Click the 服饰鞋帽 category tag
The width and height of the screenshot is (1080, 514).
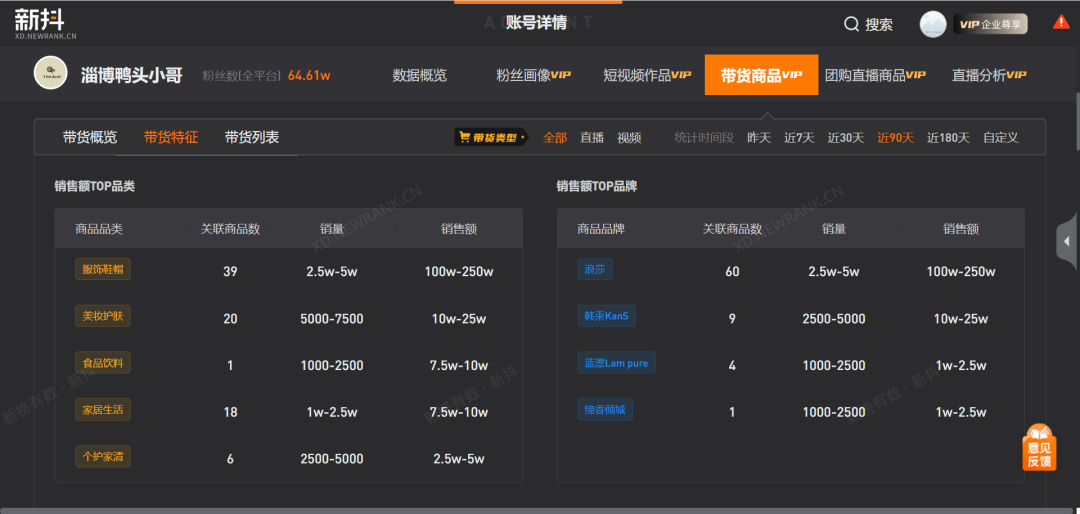tap(103, 269)
